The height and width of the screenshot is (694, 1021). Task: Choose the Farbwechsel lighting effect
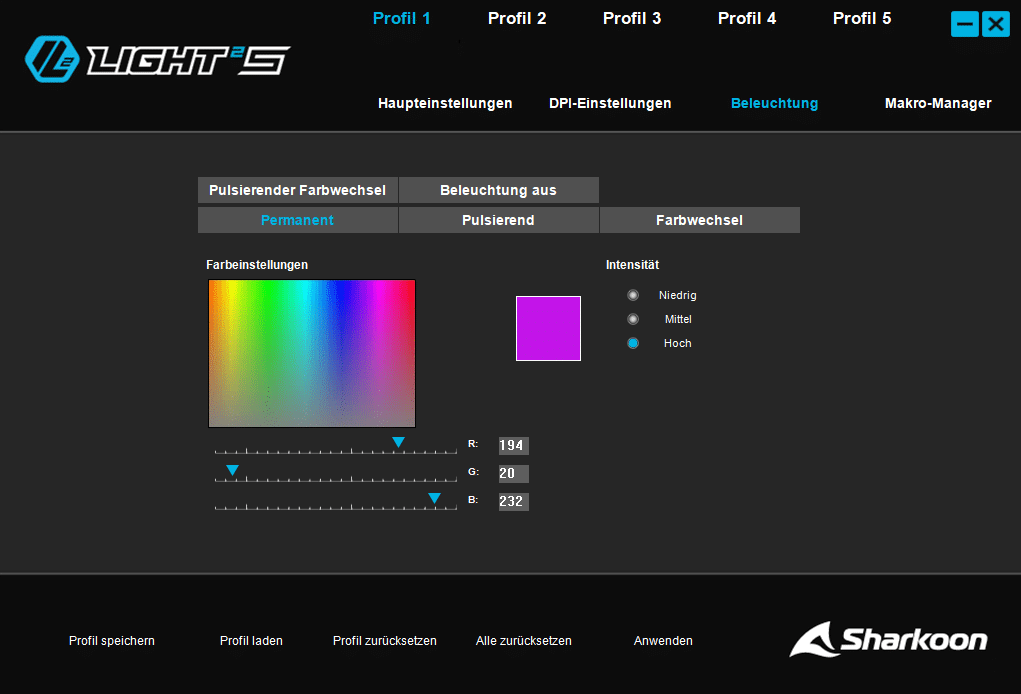(x=699, y=220)
